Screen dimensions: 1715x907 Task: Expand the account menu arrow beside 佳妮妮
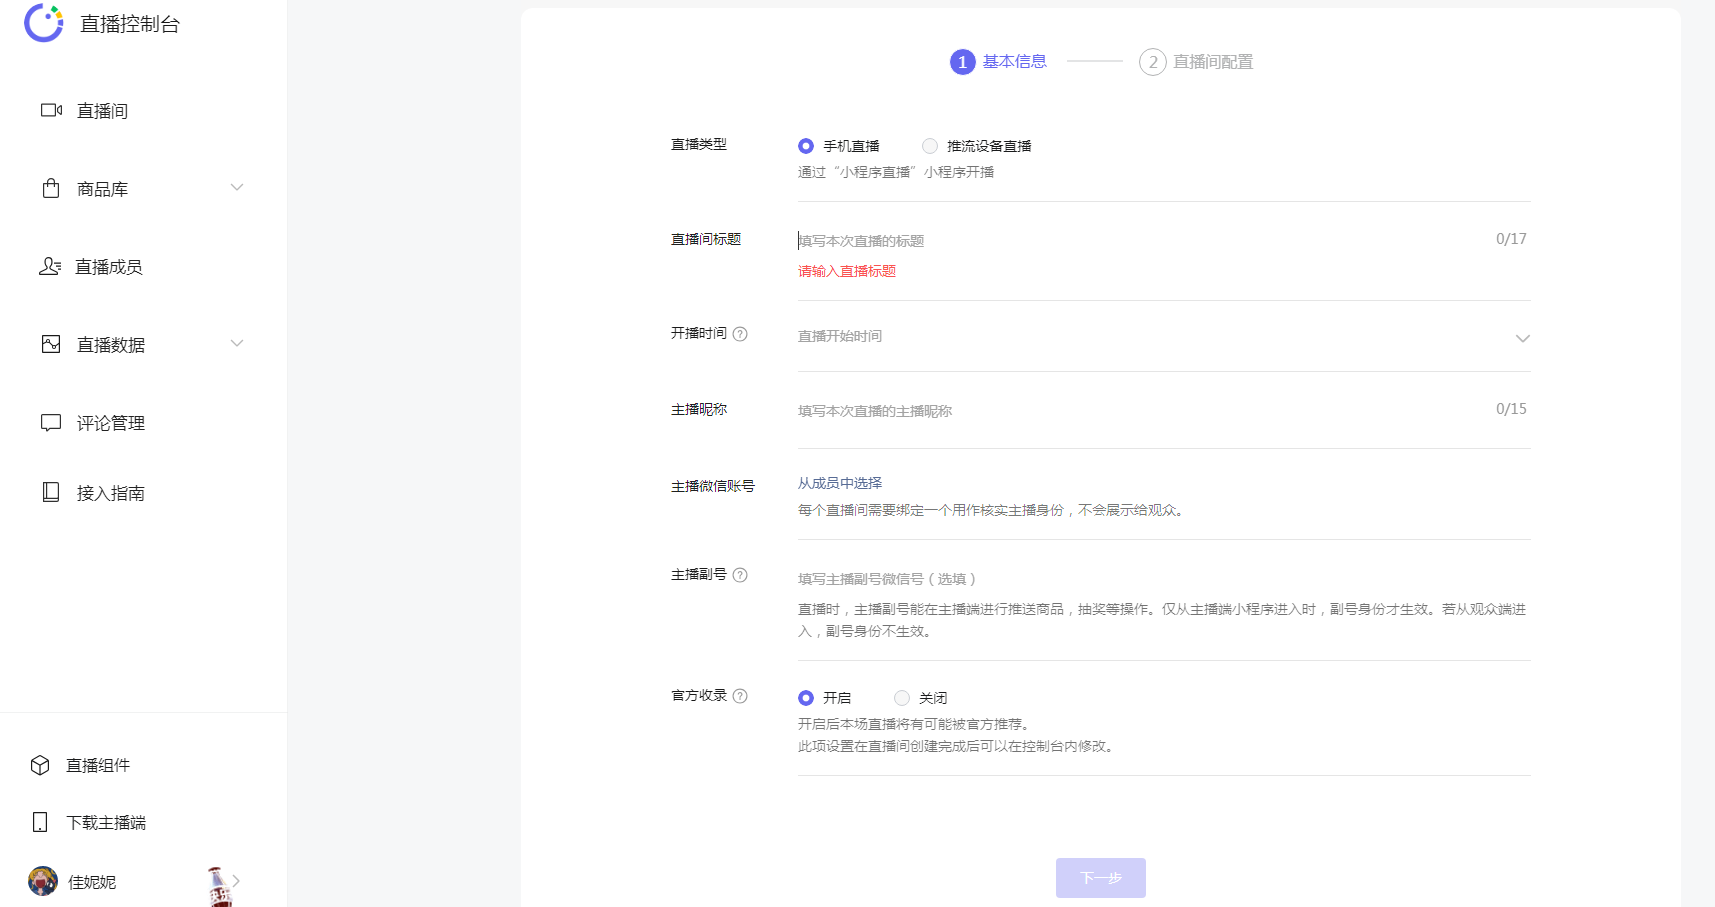tap(236, 881)
